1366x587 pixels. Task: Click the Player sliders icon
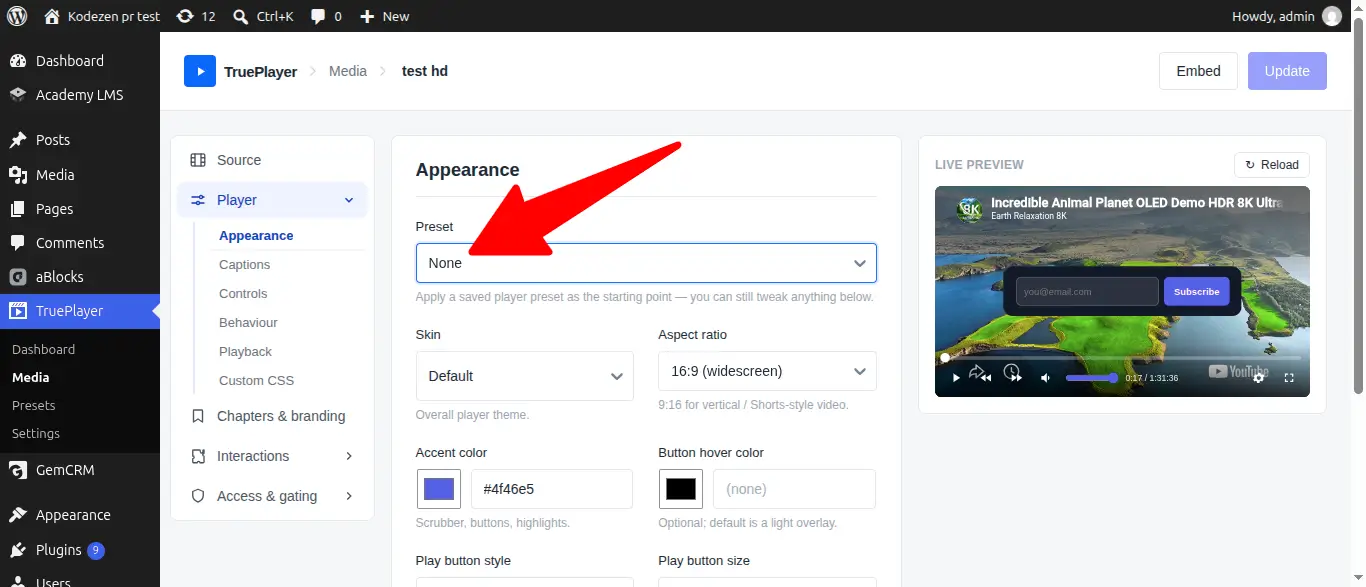pos(198,200)
